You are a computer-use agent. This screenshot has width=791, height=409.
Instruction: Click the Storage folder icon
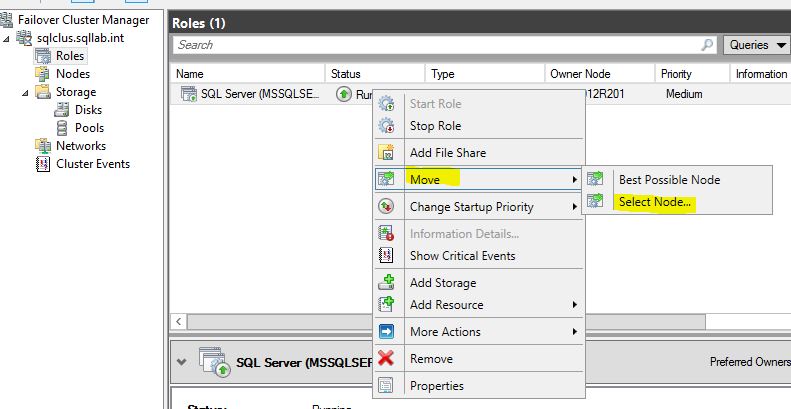pyautogui.click(x=43, y=92)
